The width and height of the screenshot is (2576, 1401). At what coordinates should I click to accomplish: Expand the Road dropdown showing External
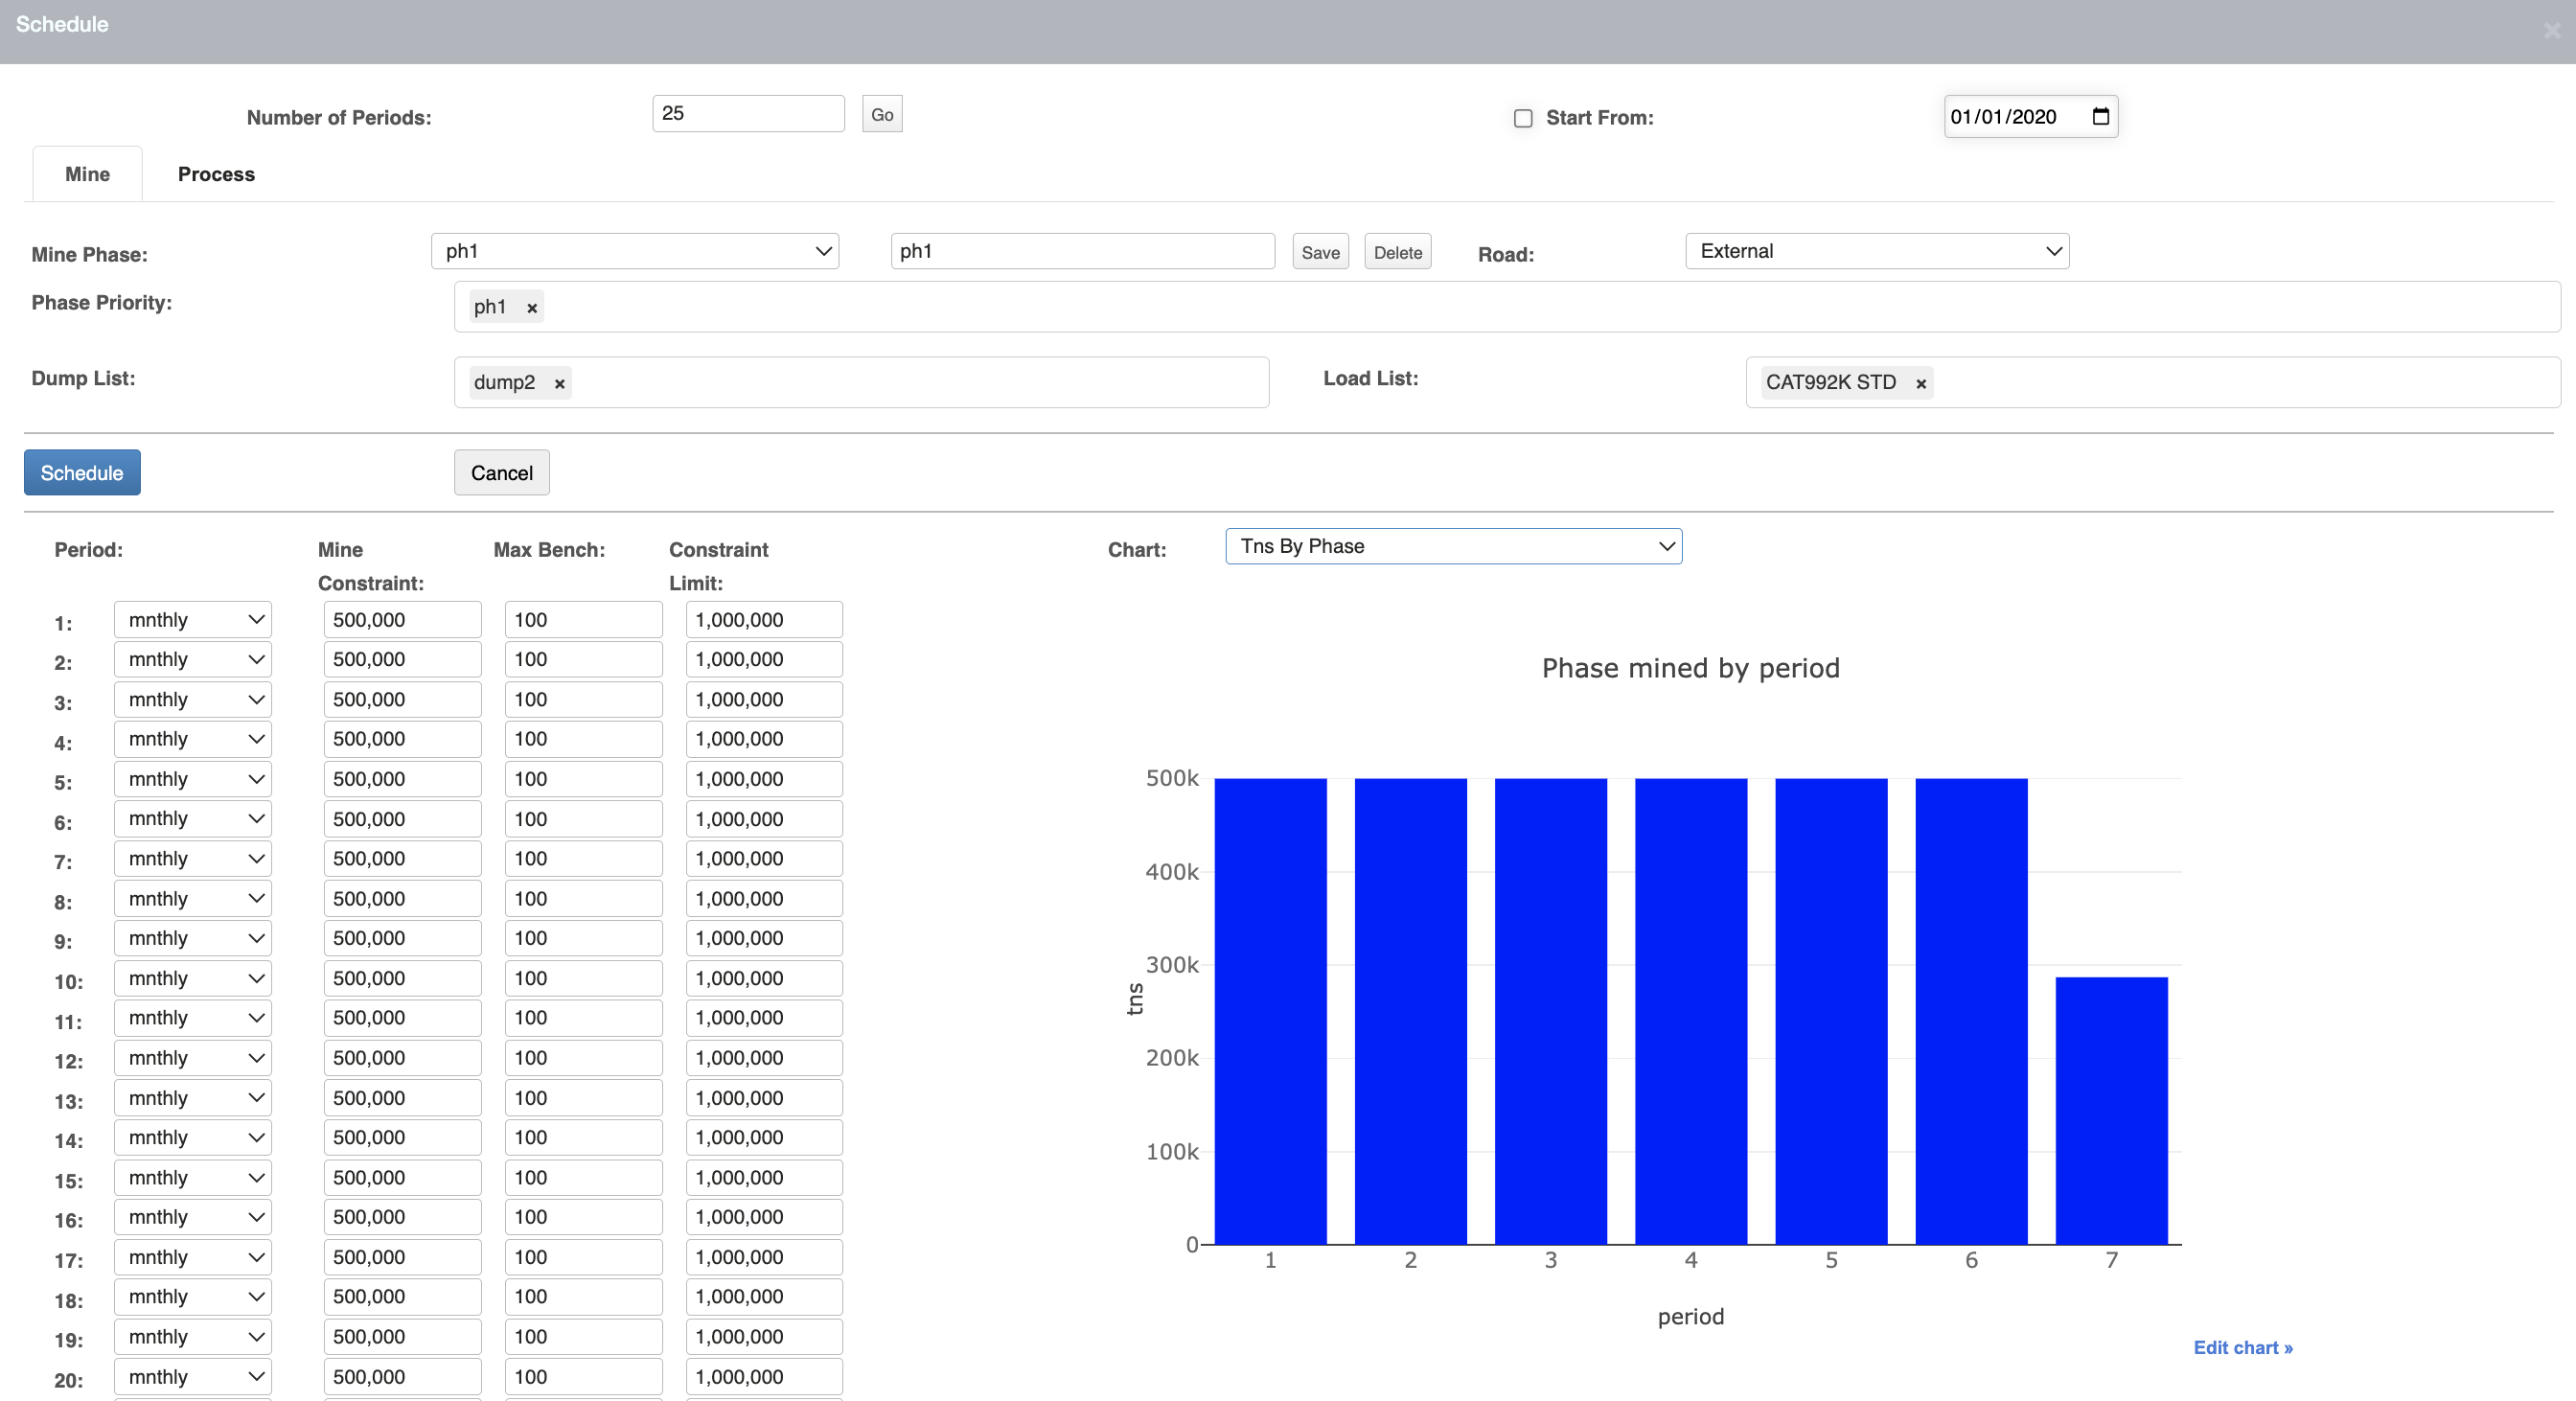coord(1876,251)
